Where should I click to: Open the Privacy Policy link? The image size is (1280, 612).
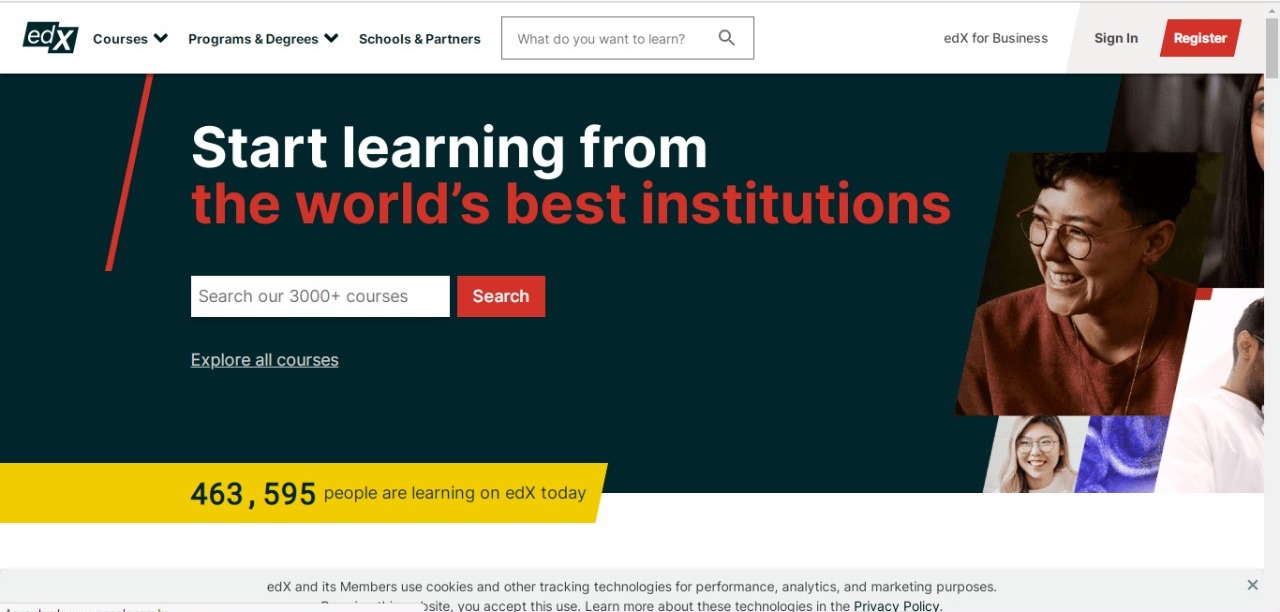pos(896,606)
